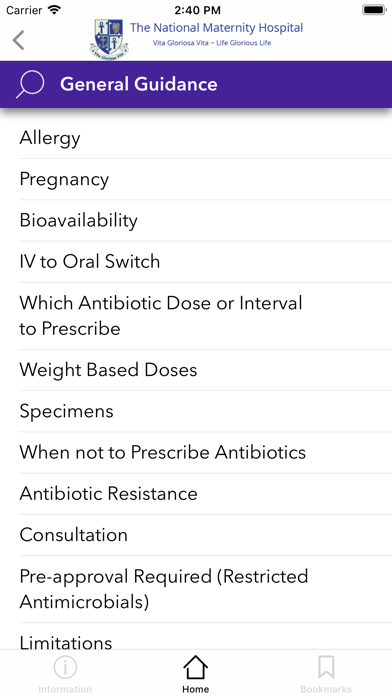
Task: Open search with magnifying glass icon
Action: coord(30,84)
